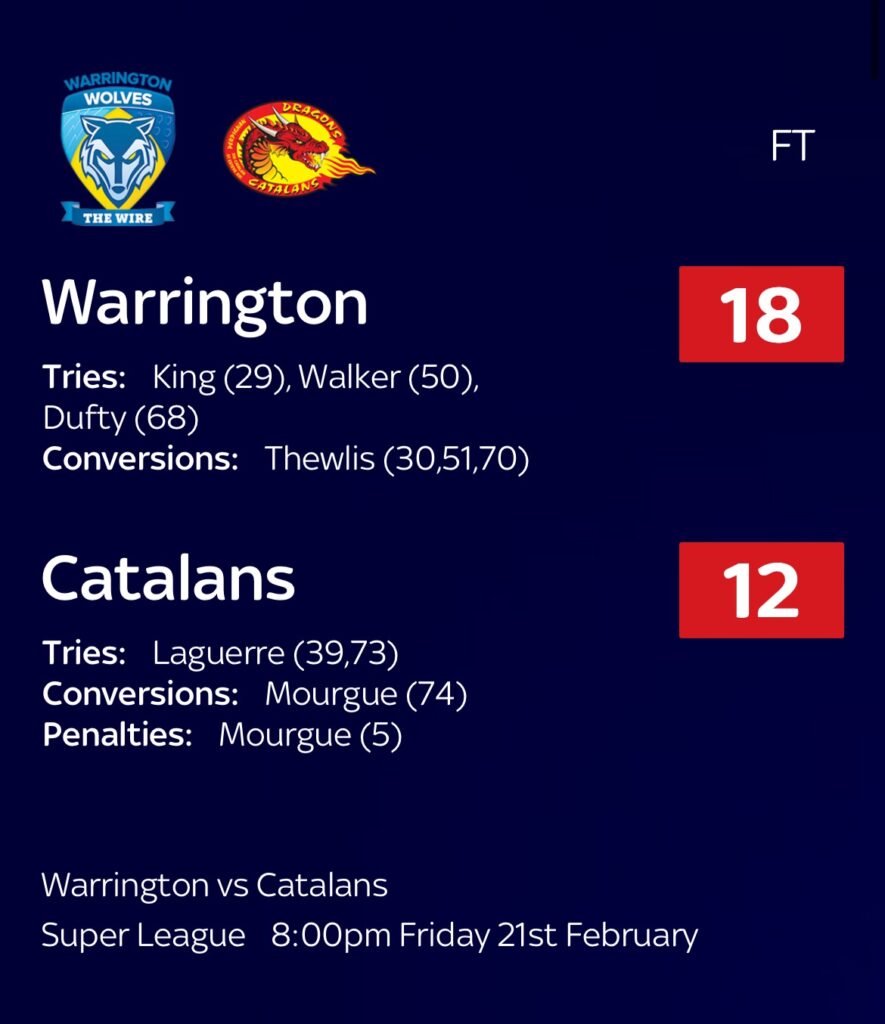Image resolution: width=885 pixels, height=1024 pixels.
Task: Click the Walker (50) try entry
Action: pyautogui.click(x=388, y=377)
